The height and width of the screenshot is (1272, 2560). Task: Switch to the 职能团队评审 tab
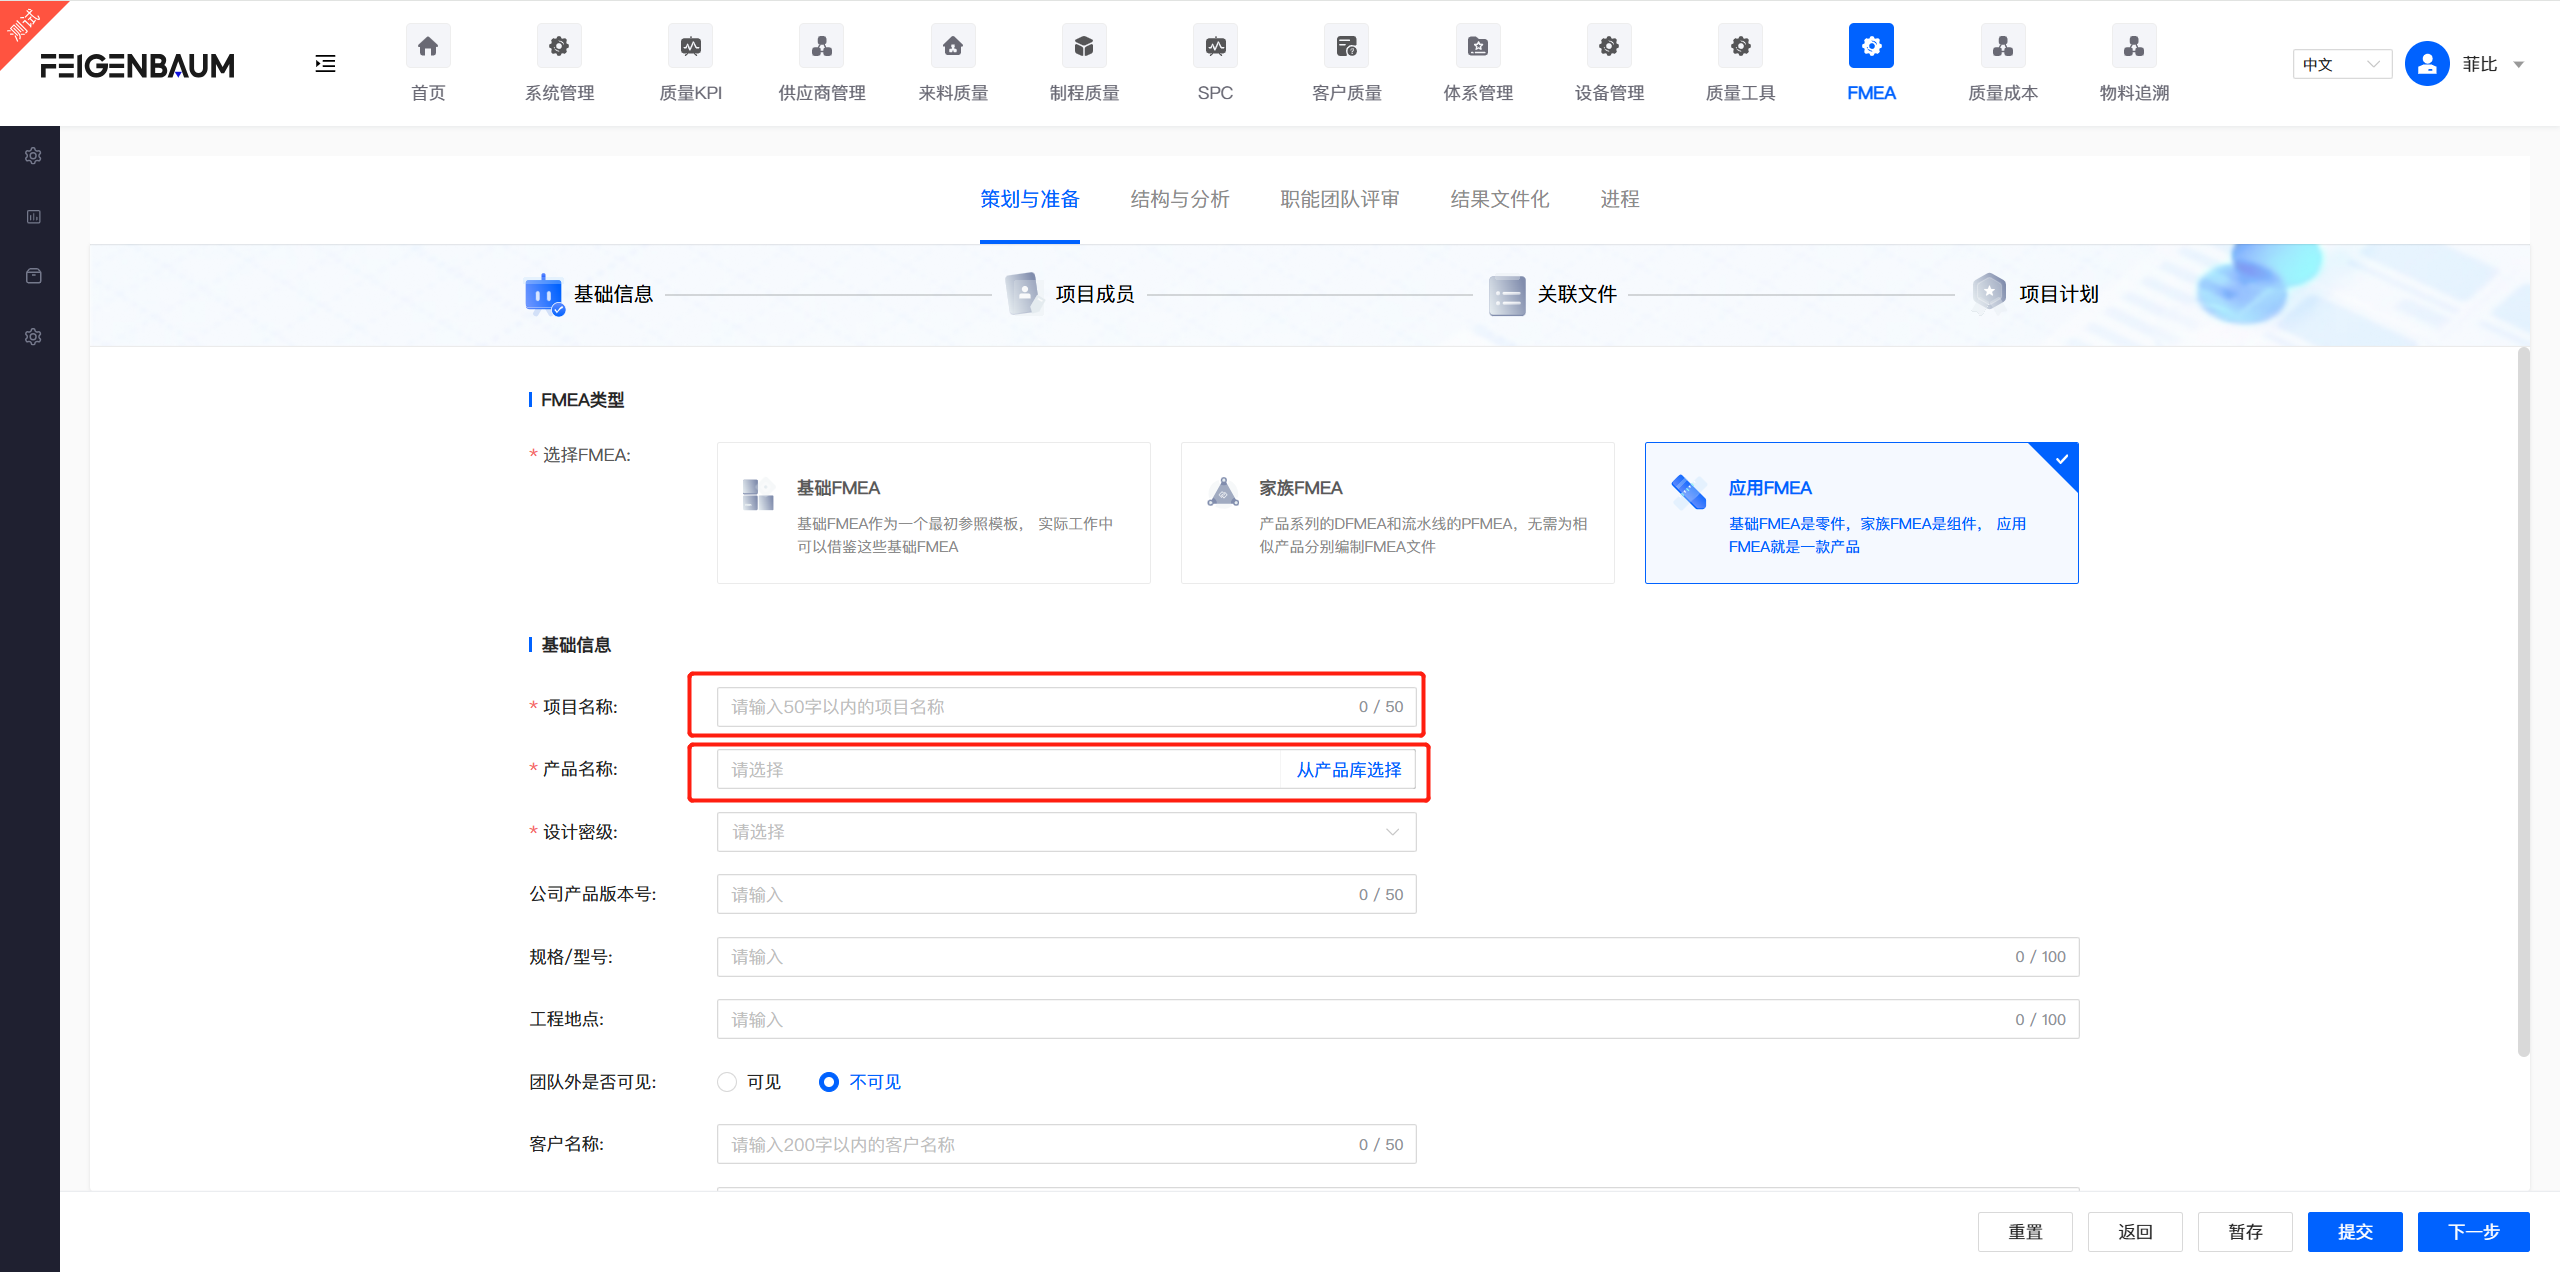(1339, 199)
